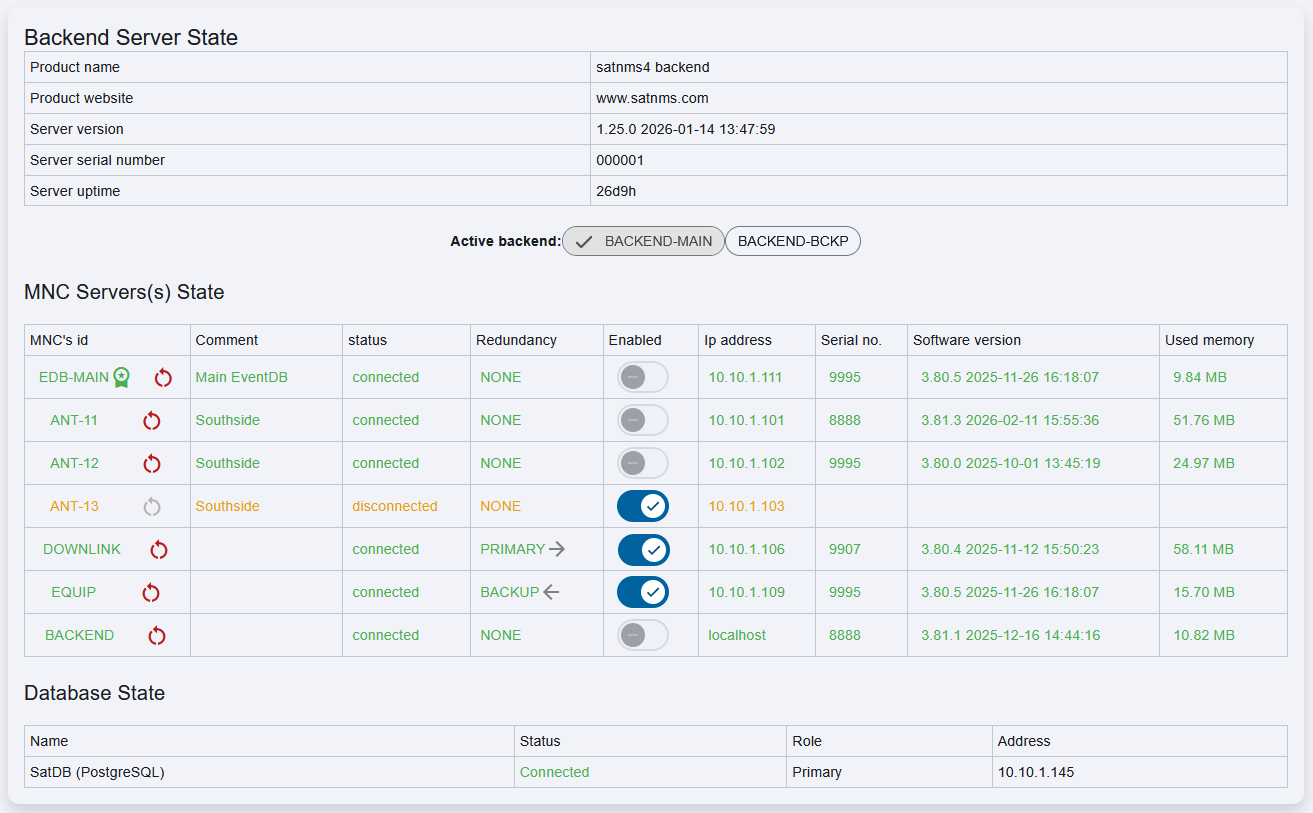Click the BACKUP redundancy left arrow
Viewport: 1313px width, 813px height.
coord(551,592)
